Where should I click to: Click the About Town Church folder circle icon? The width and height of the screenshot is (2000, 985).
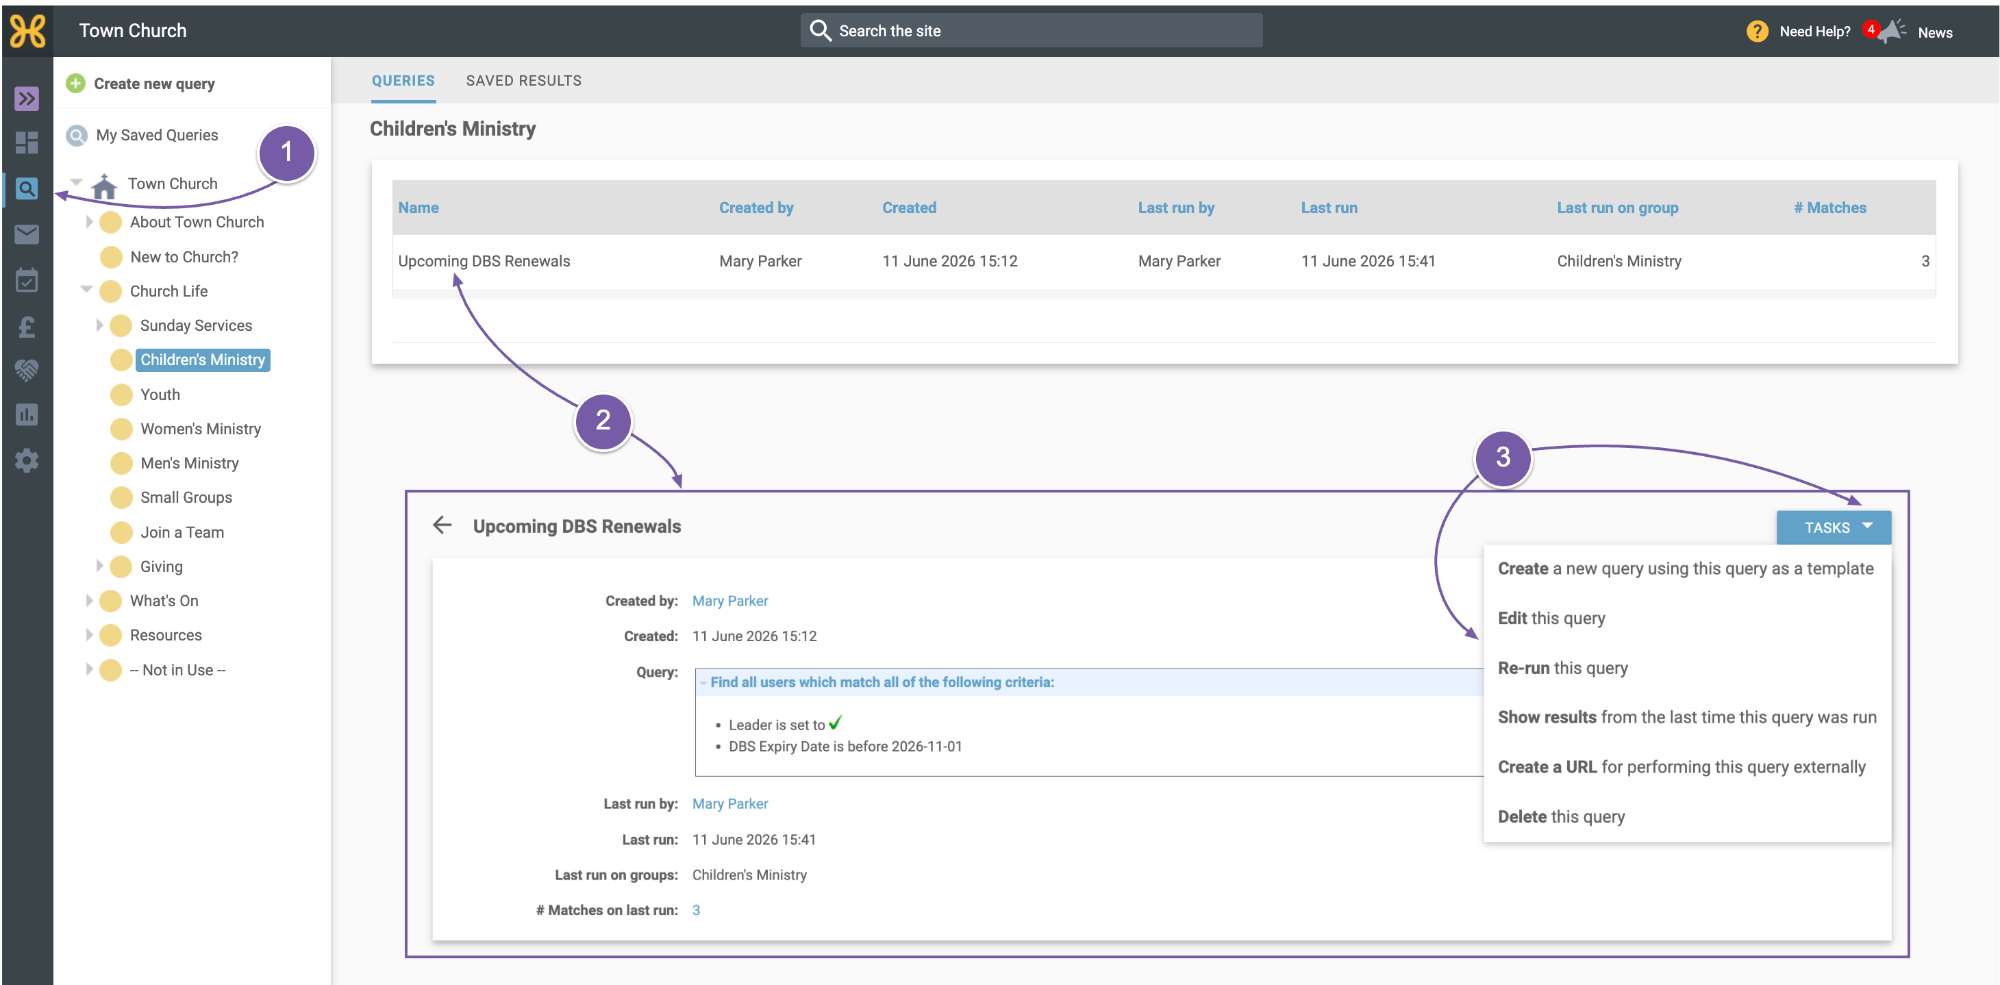tap(111, 222)
